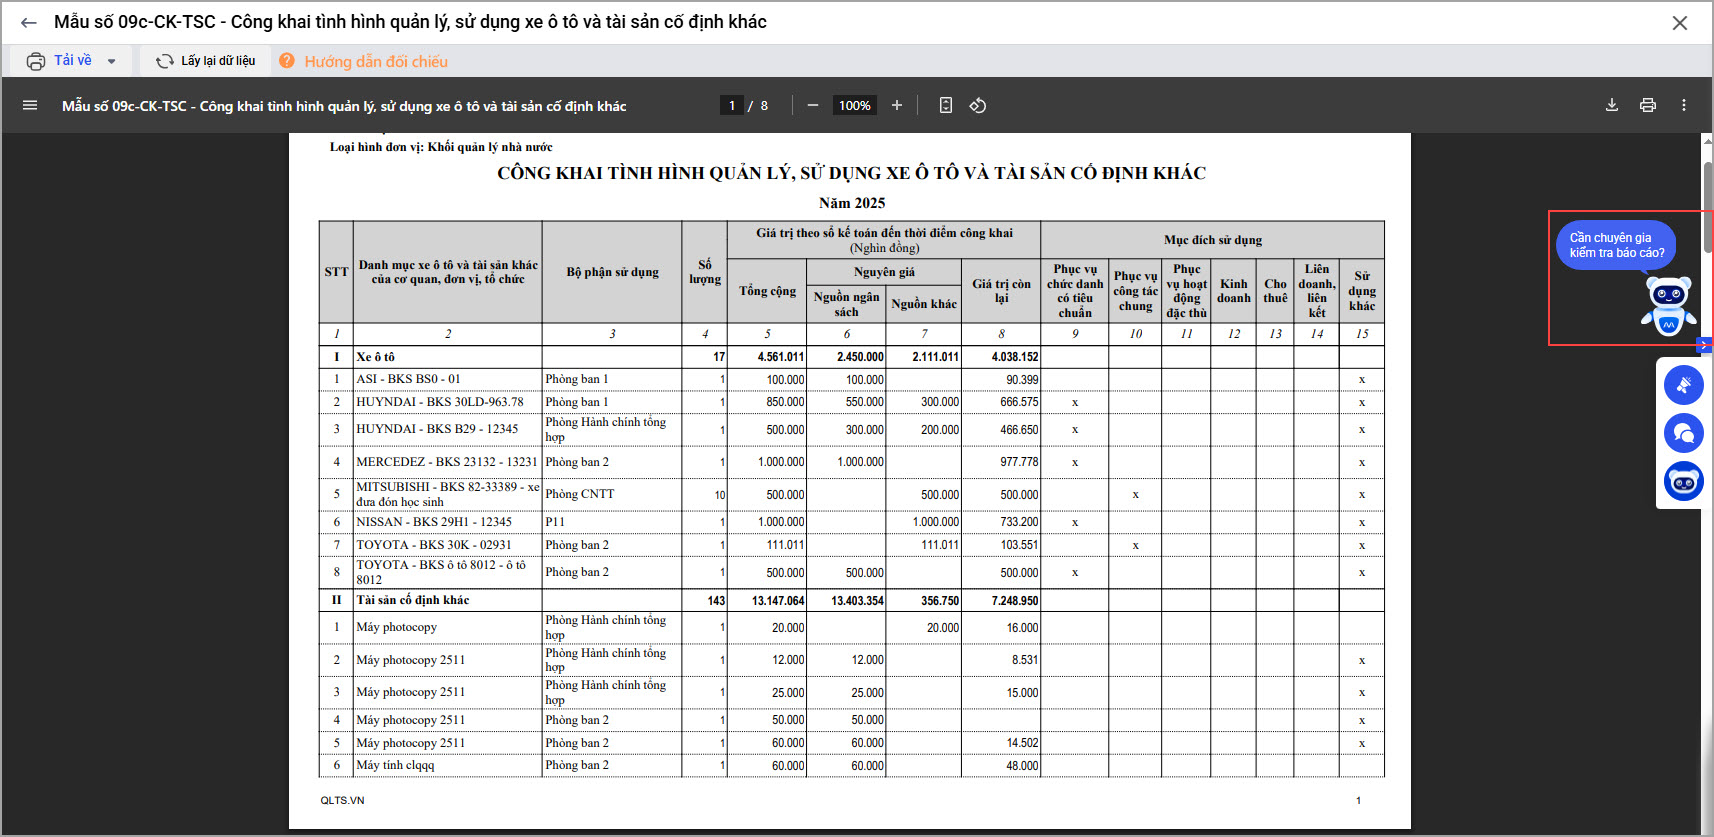
Task: Click the "HUYNDAI - BKS 30LD-963.78" cell
Action: [x=447, y=402]
